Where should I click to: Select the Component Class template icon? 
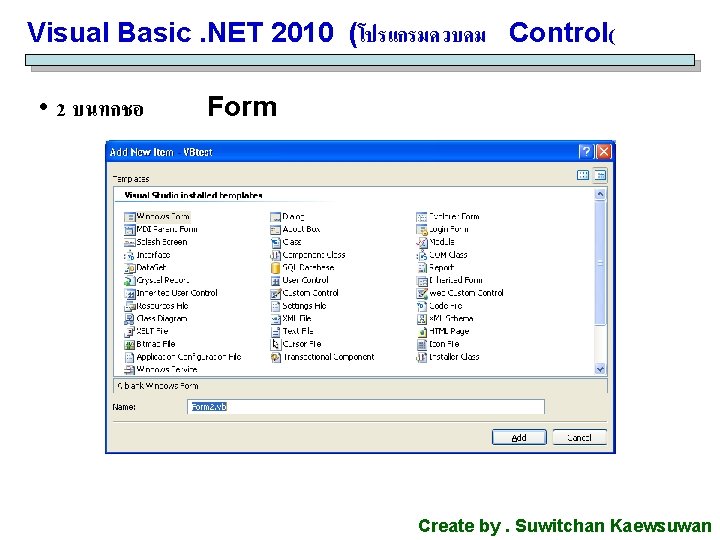tap(276, 255)
